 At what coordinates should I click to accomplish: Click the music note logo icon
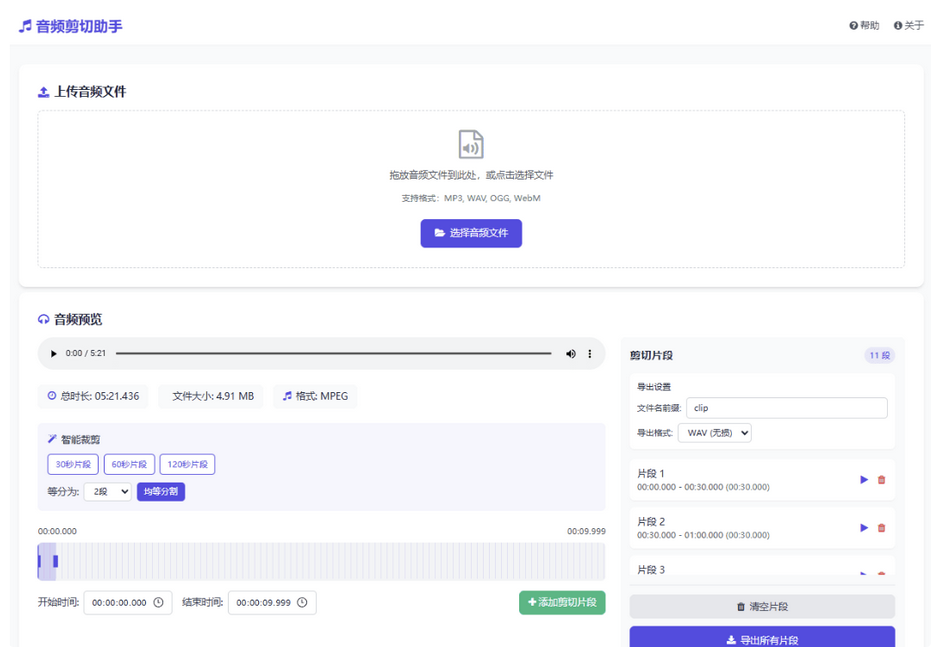pyautogui.click(x=25, y=25)
